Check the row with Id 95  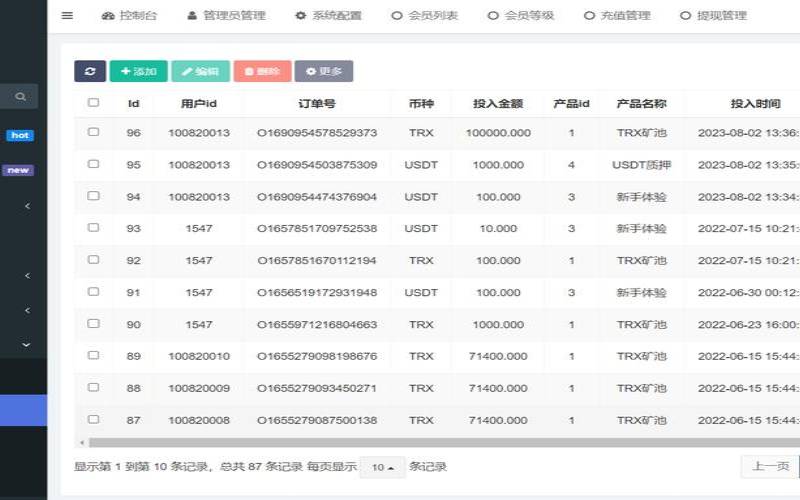pyautogui.click(x=93, y=164)
